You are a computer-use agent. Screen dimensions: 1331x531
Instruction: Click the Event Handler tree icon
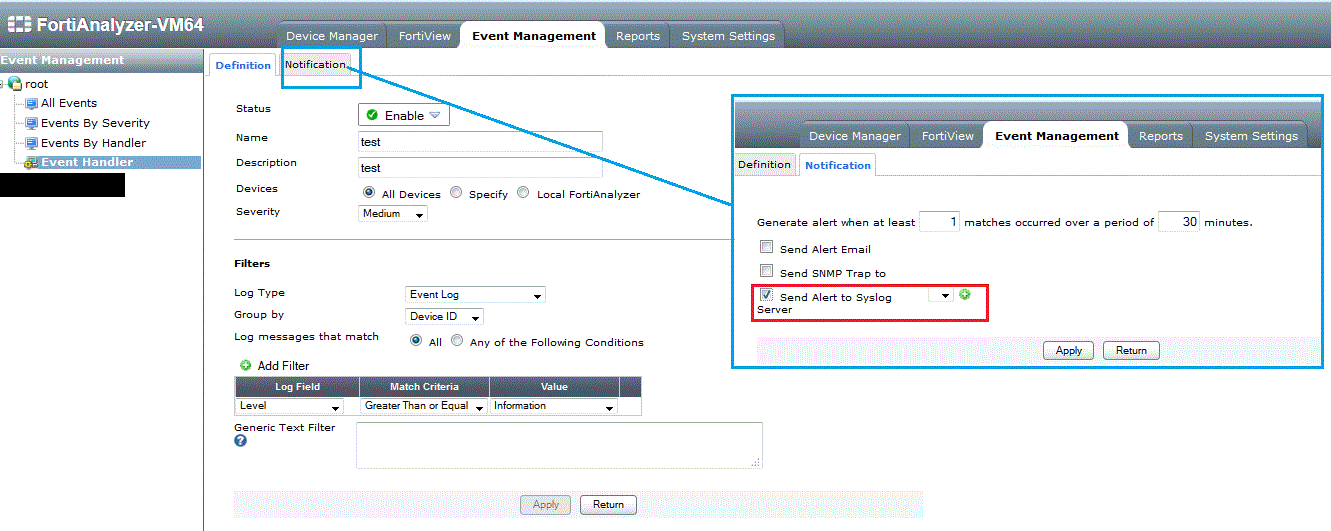pos(31,162)
